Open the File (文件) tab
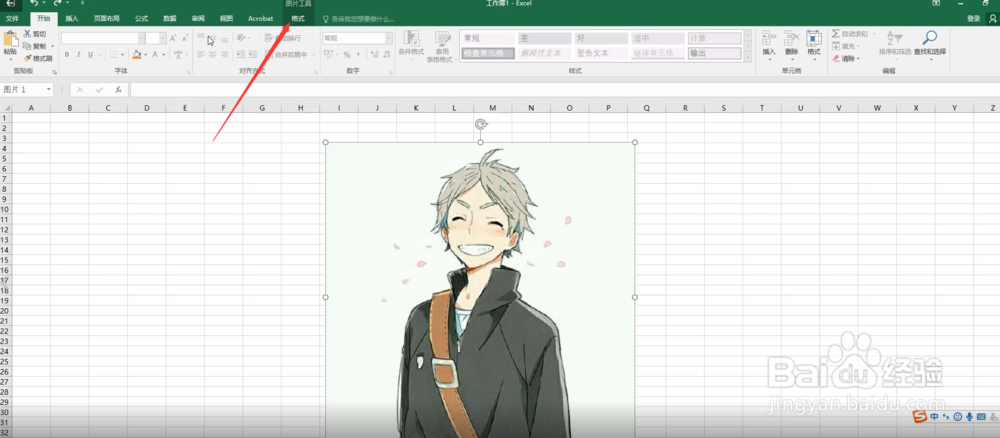 pyautogui.click(x=12, y=19)
